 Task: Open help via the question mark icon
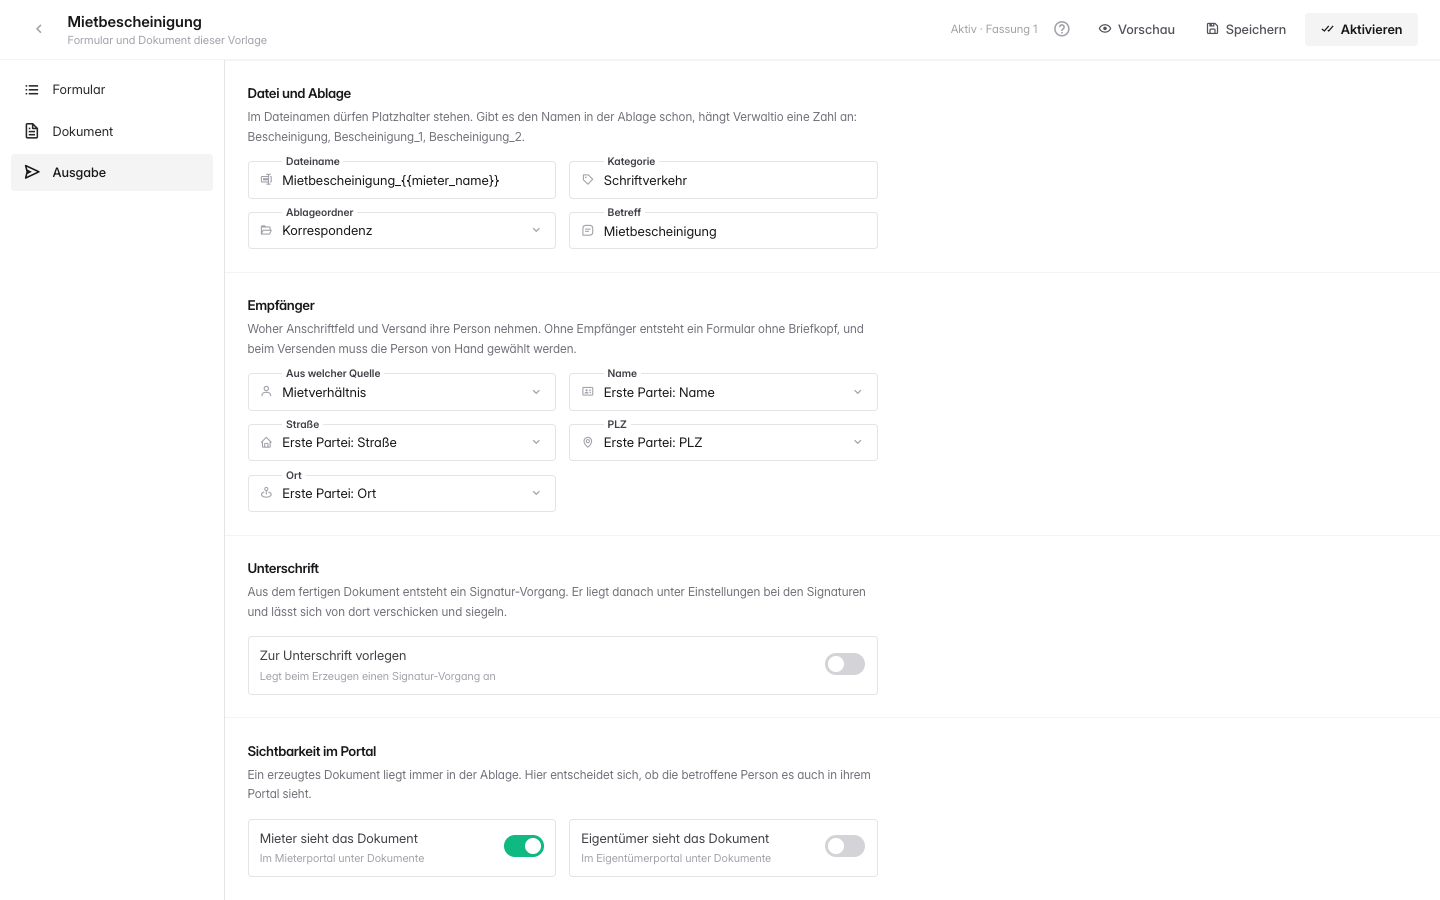tap(1062, 29)
